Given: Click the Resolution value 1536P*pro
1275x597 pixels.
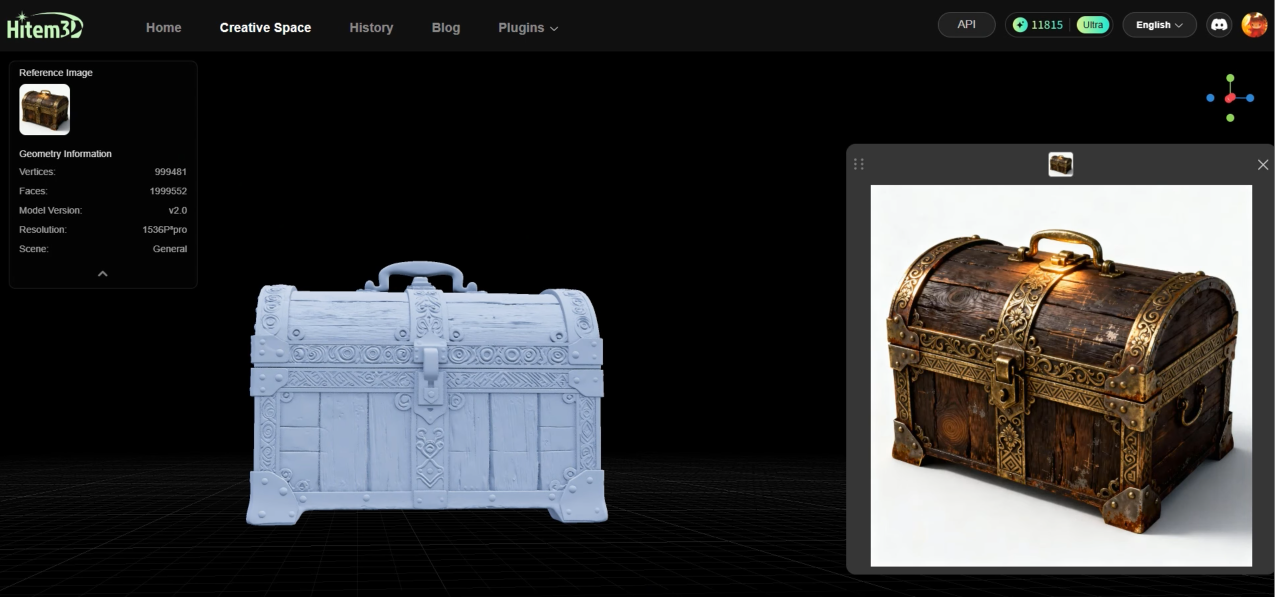Looking at the screenshot, I should point(164,230).
